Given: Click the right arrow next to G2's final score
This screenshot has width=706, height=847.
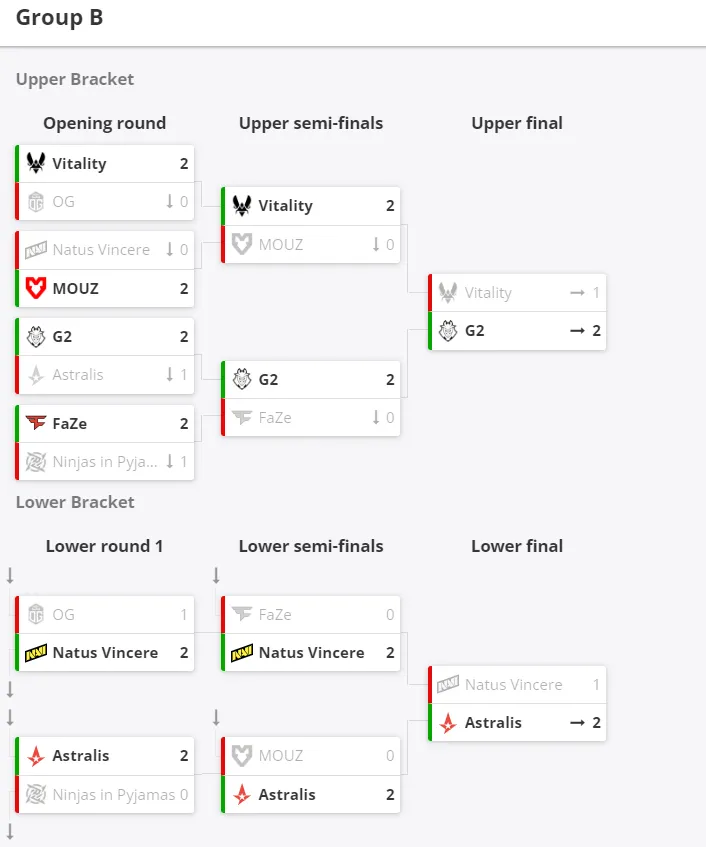Looking at the screenshot, I should 577,331.
